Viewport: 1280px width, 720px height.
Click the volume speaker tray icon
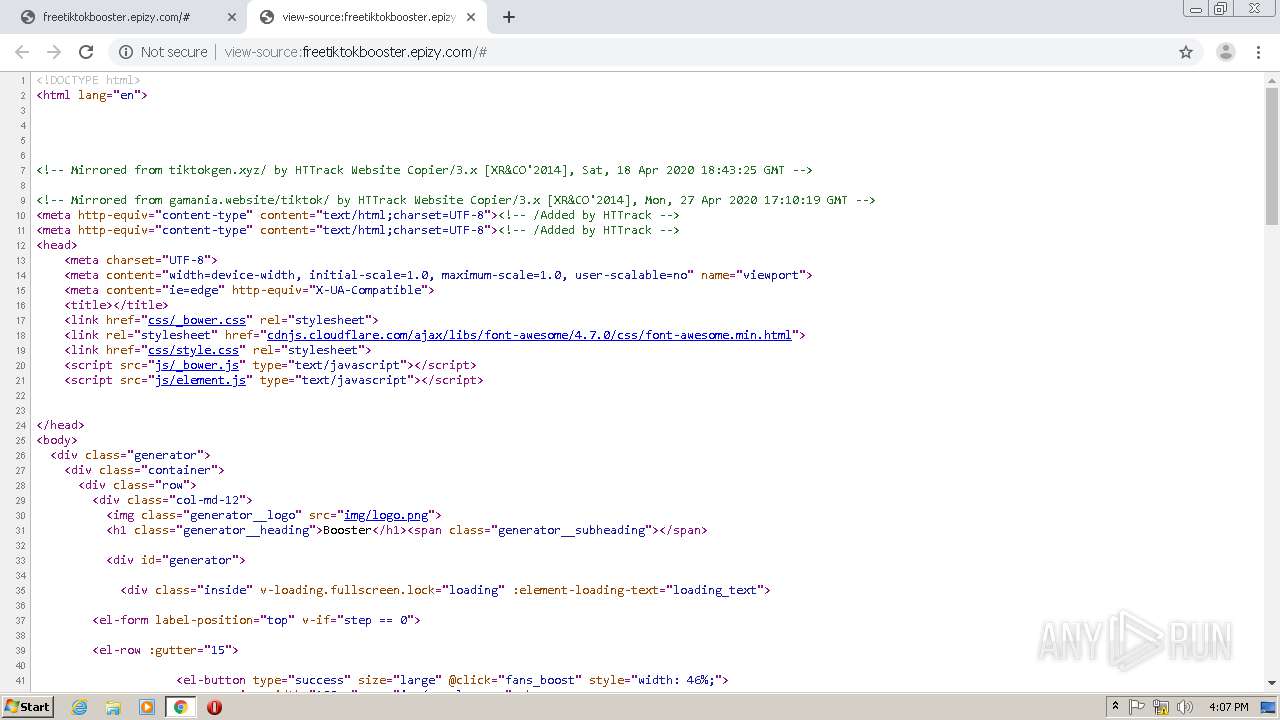[x=1185, y=707]
